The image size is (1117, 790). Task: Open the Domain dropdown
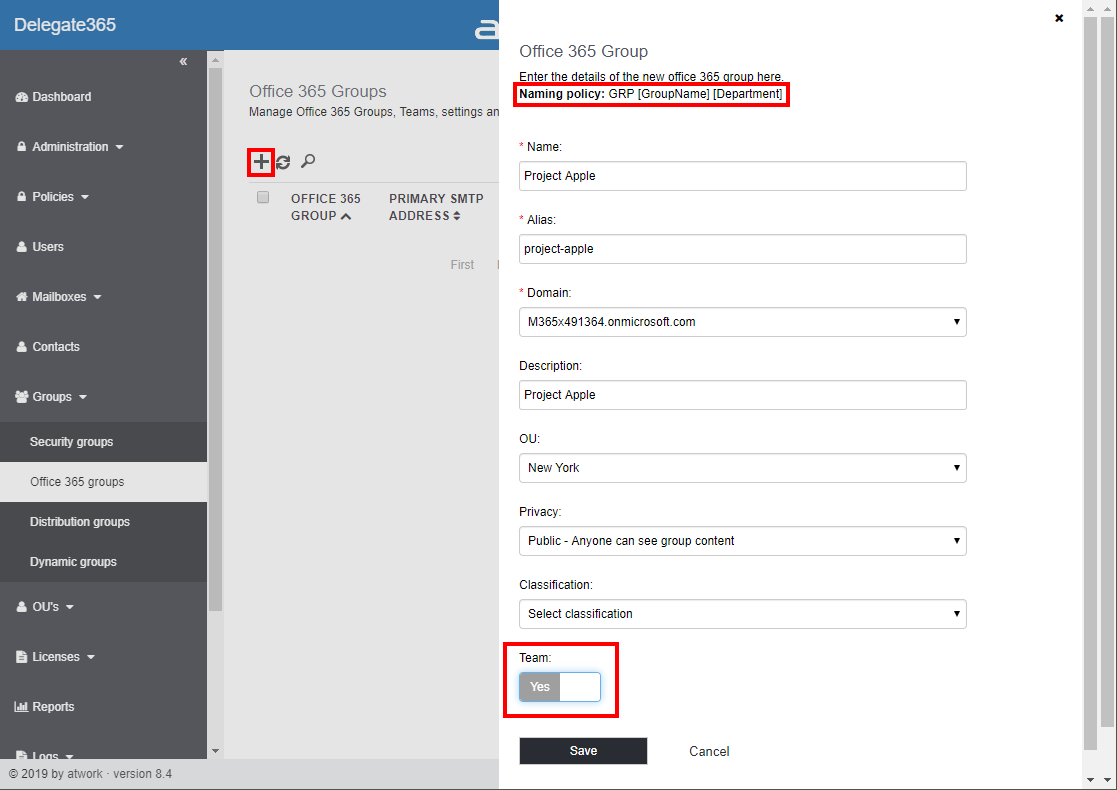point(742,322)
